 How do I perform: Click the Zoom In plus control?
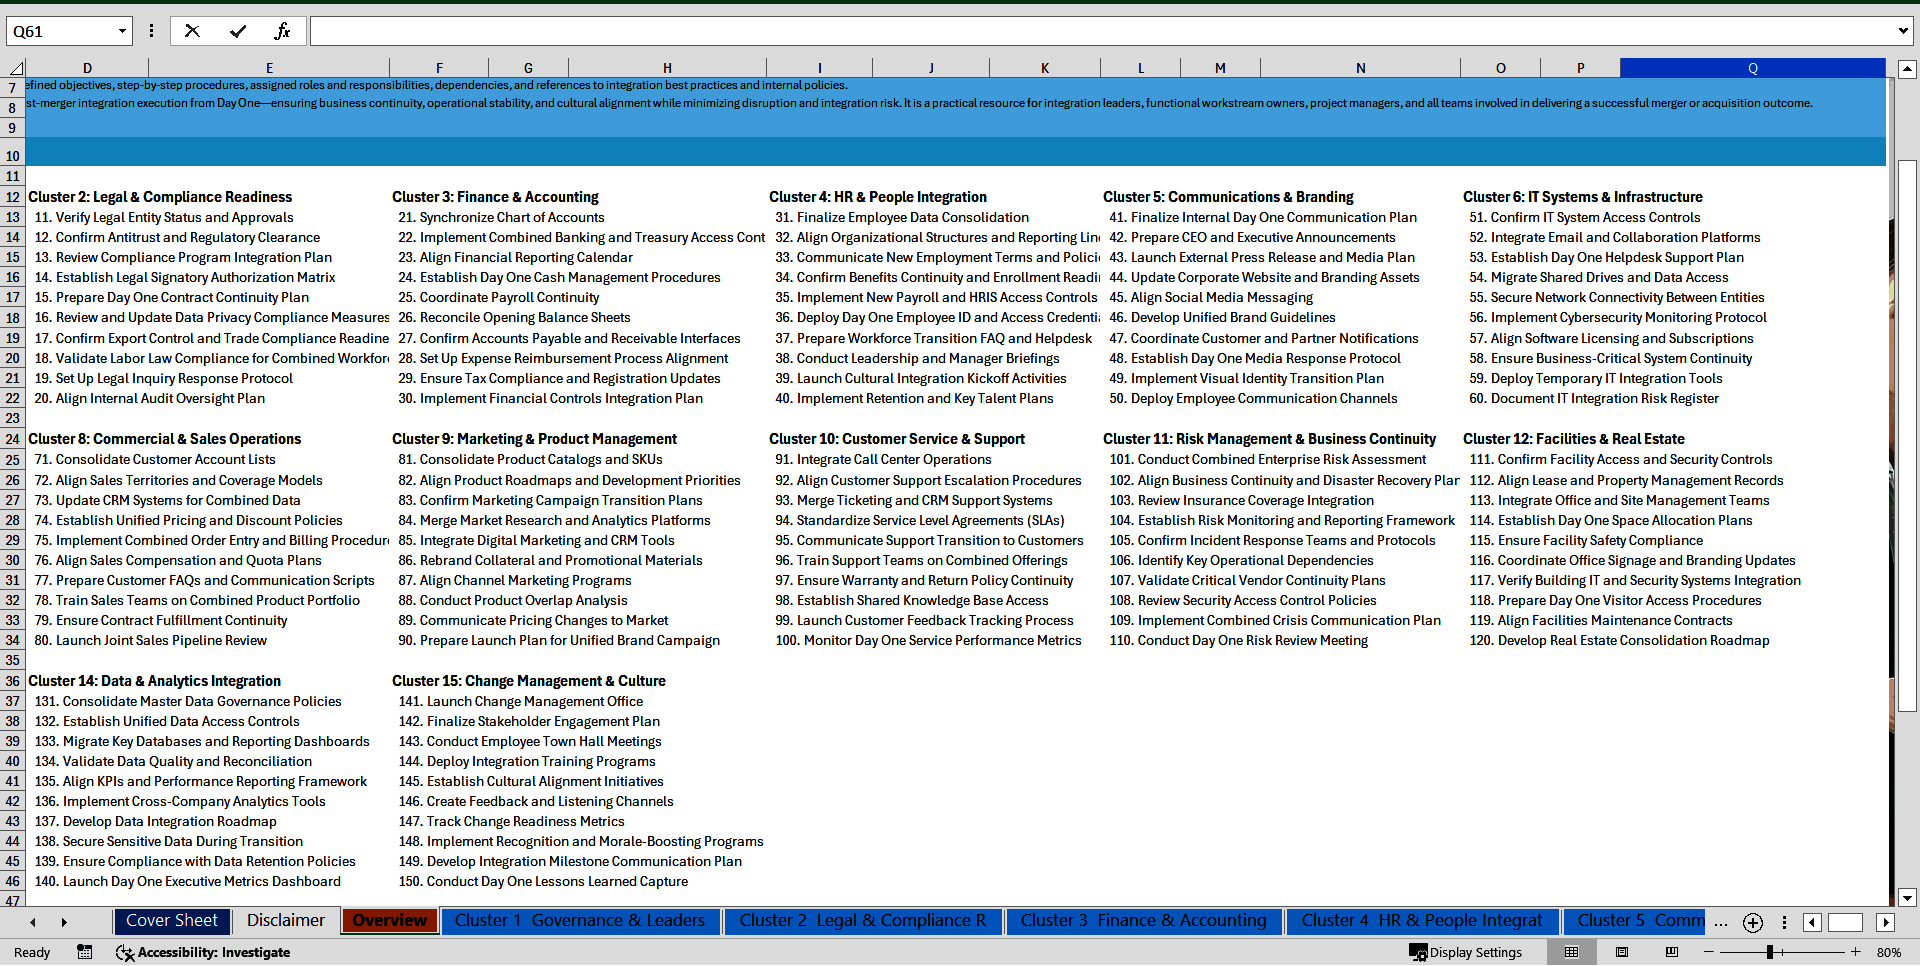pos(1855,952)
